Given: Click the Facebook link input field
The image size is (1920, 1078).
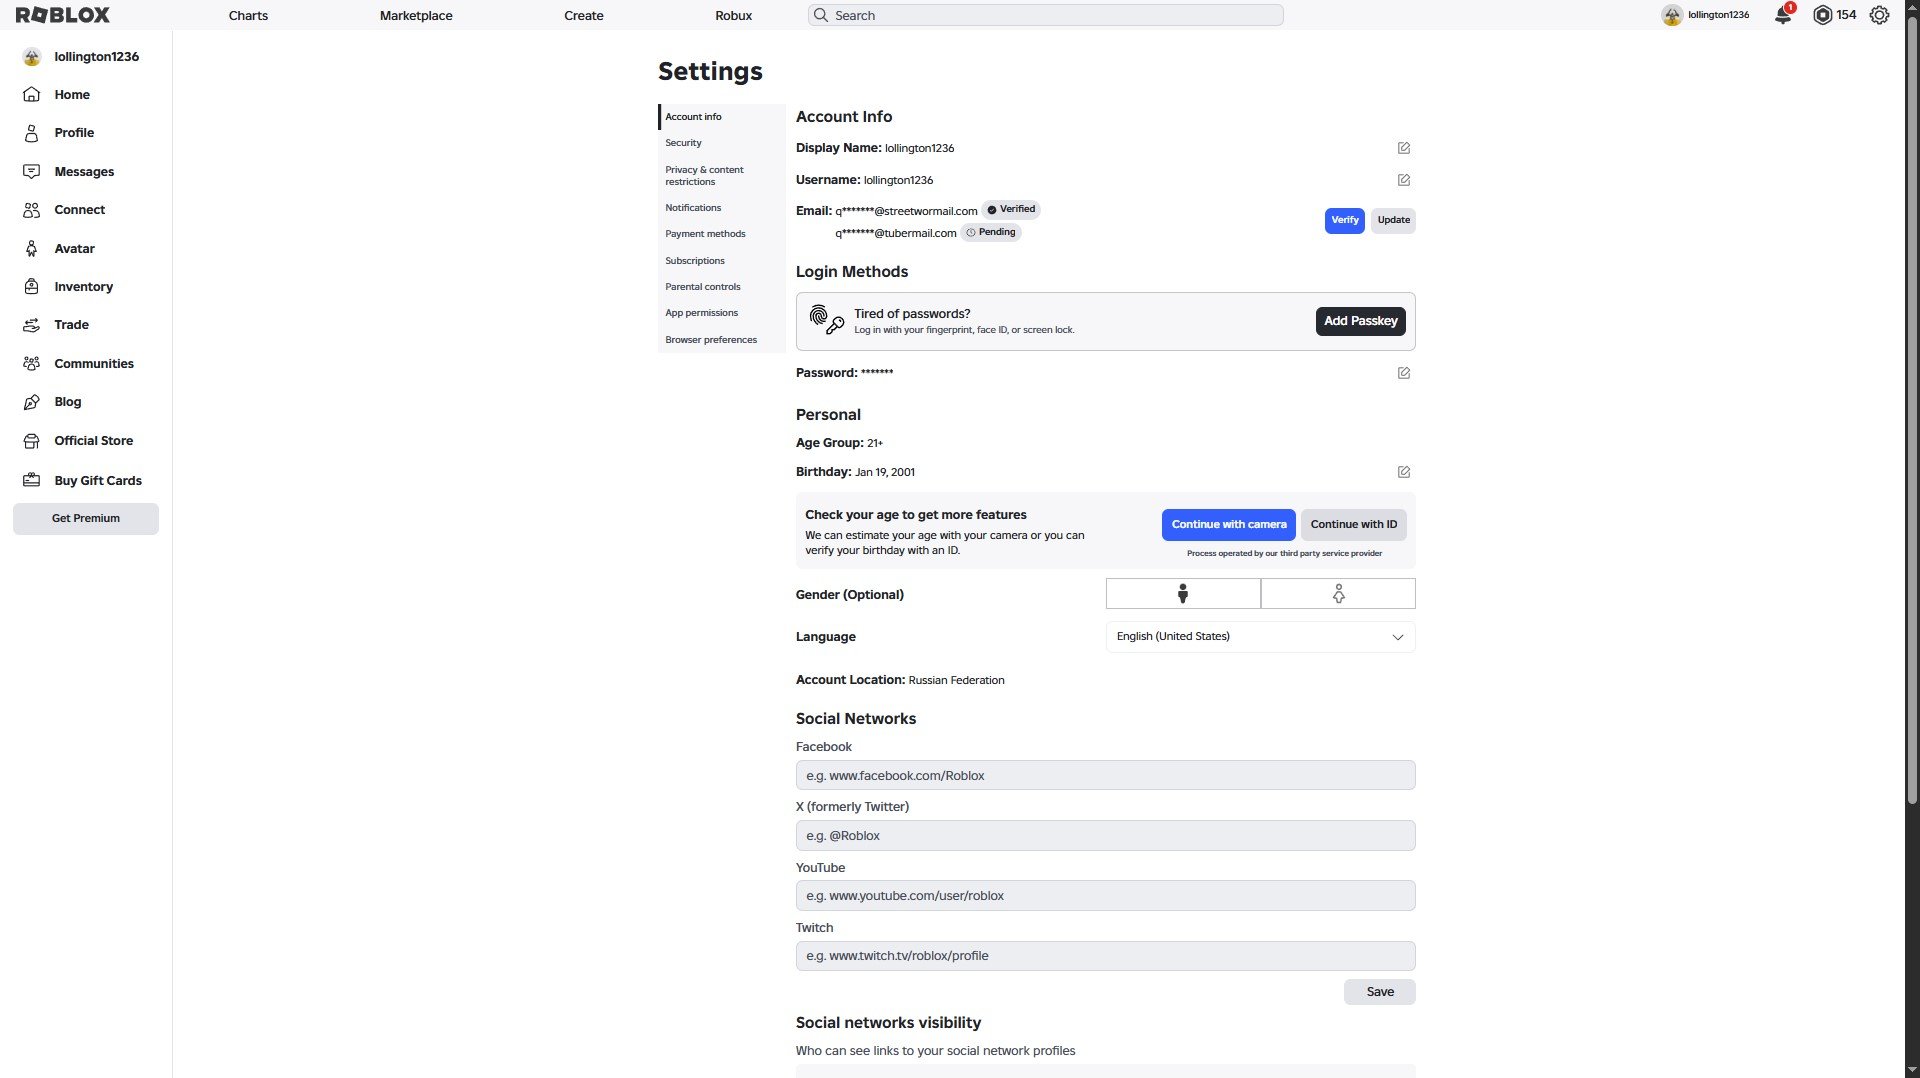Looking at the screenshot, I should tap(1105, 775).
